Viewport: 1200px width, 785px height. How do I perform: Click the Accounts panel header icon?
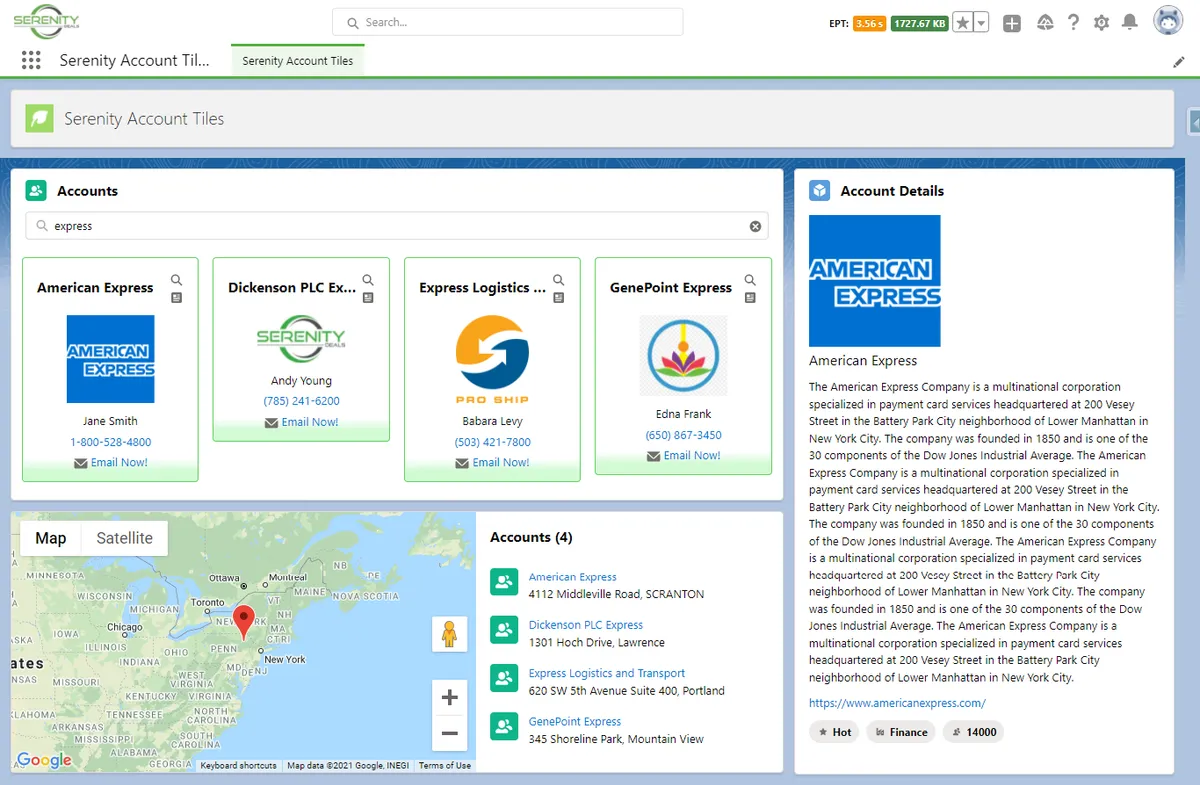click(x=36, y=190)
